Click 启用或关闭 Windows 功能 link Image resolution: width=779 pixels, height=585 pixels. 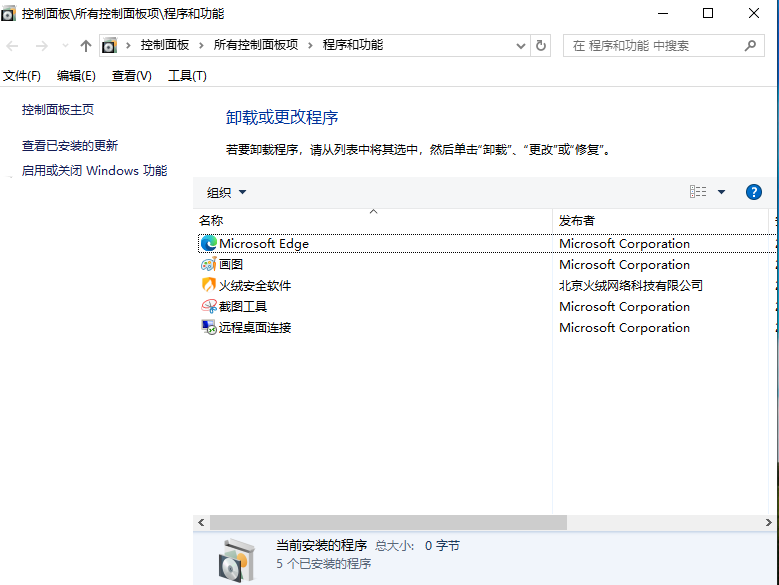point(94,171)
